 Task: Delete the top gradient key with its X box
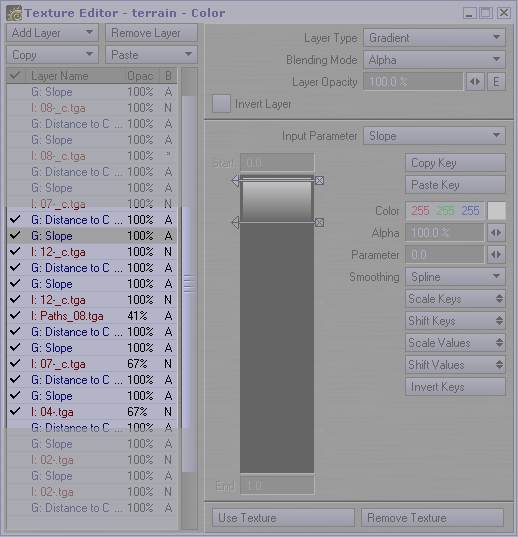[x=319, y=180]
